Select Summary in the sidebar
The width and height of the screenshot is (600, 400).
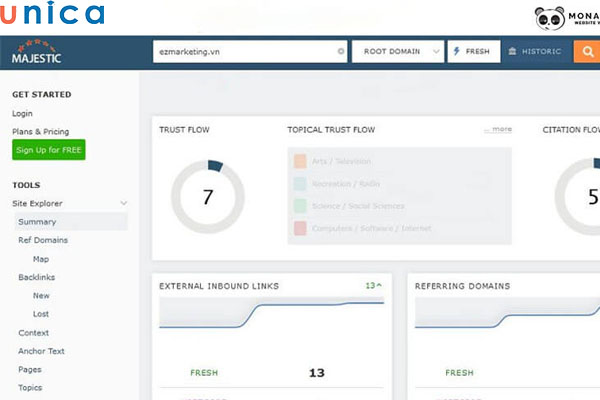click(x=37, y=222)
